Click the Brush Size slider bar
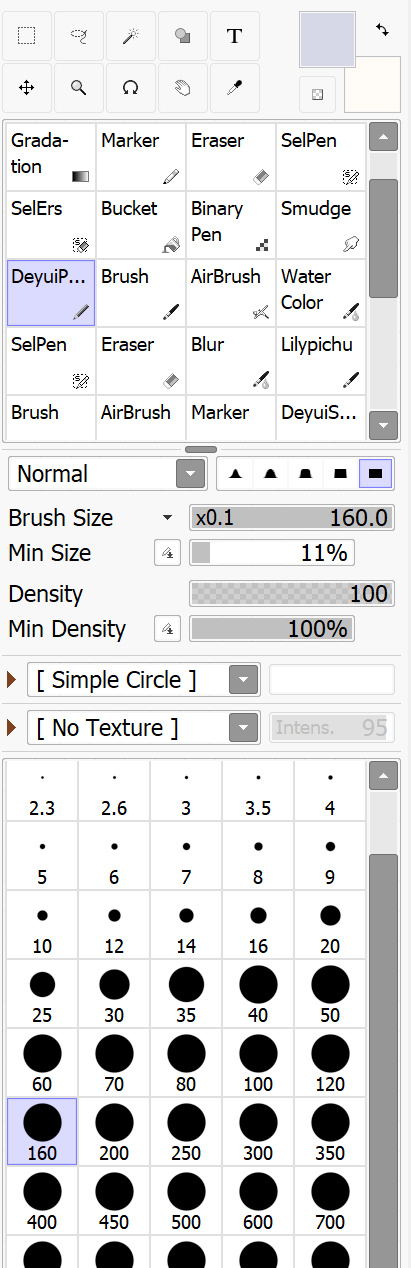411x1268 pixels. click(x=292, y=518)
